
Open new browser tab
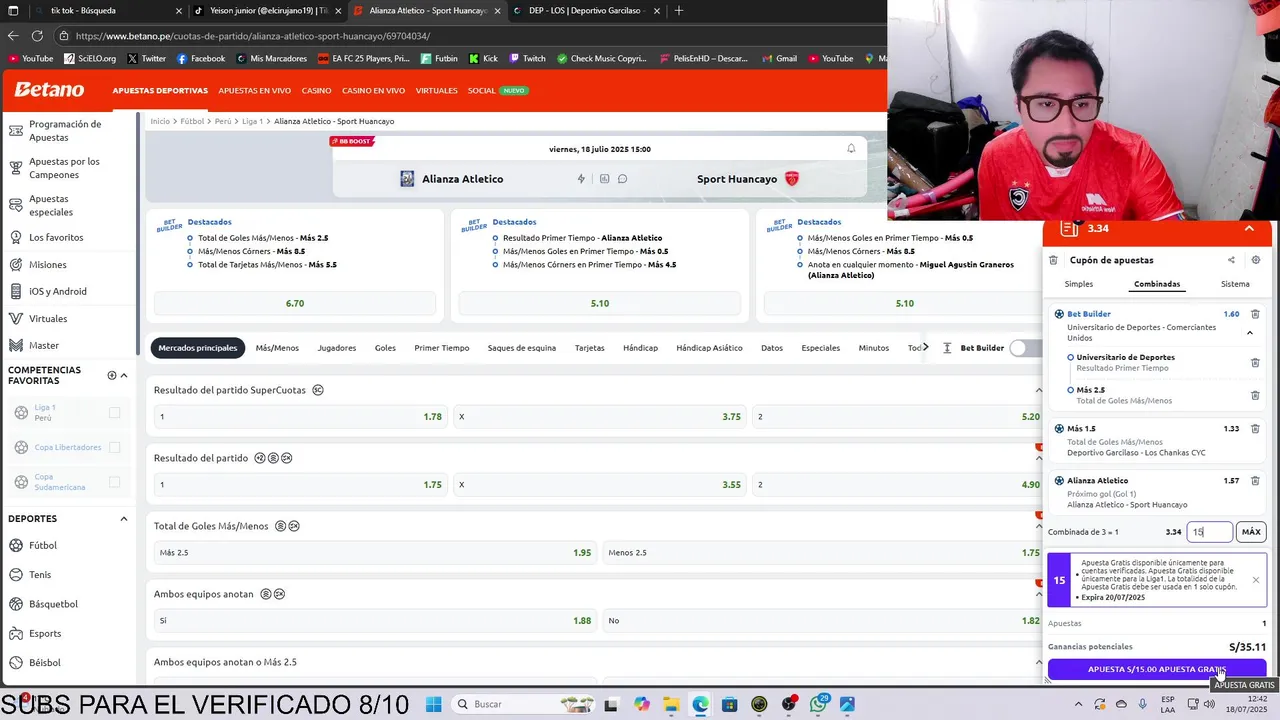coord(679,11)
